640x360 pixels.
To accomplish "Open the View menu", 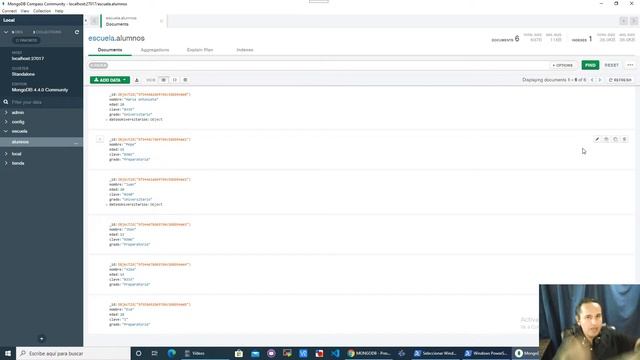I will coord(24,11).
